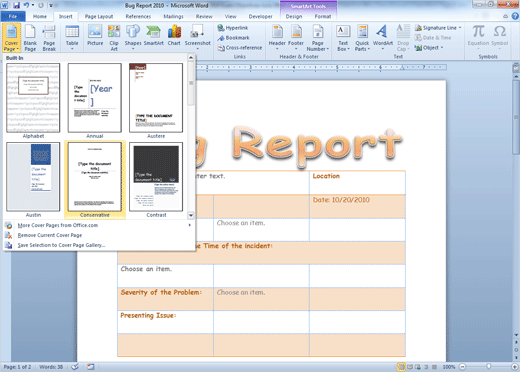The height and width of the screenshot is (372, 520).
Task: Open Word Help question mark
Action: [515, 16]
